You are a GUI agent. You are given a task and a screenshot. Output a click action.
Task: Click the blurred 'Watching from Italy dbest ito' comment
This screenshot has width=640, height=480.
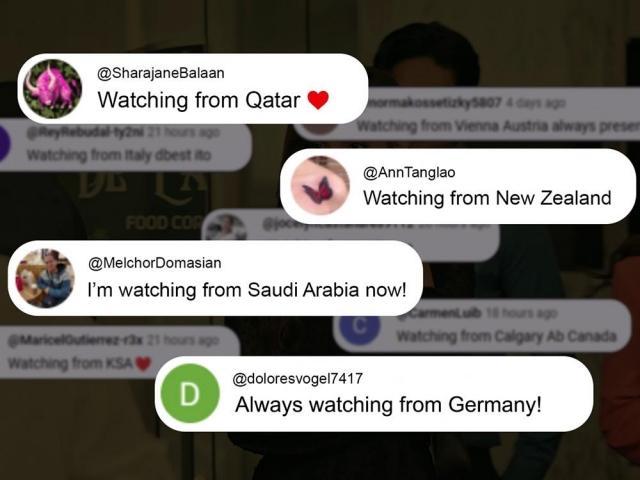pos(119,156)
